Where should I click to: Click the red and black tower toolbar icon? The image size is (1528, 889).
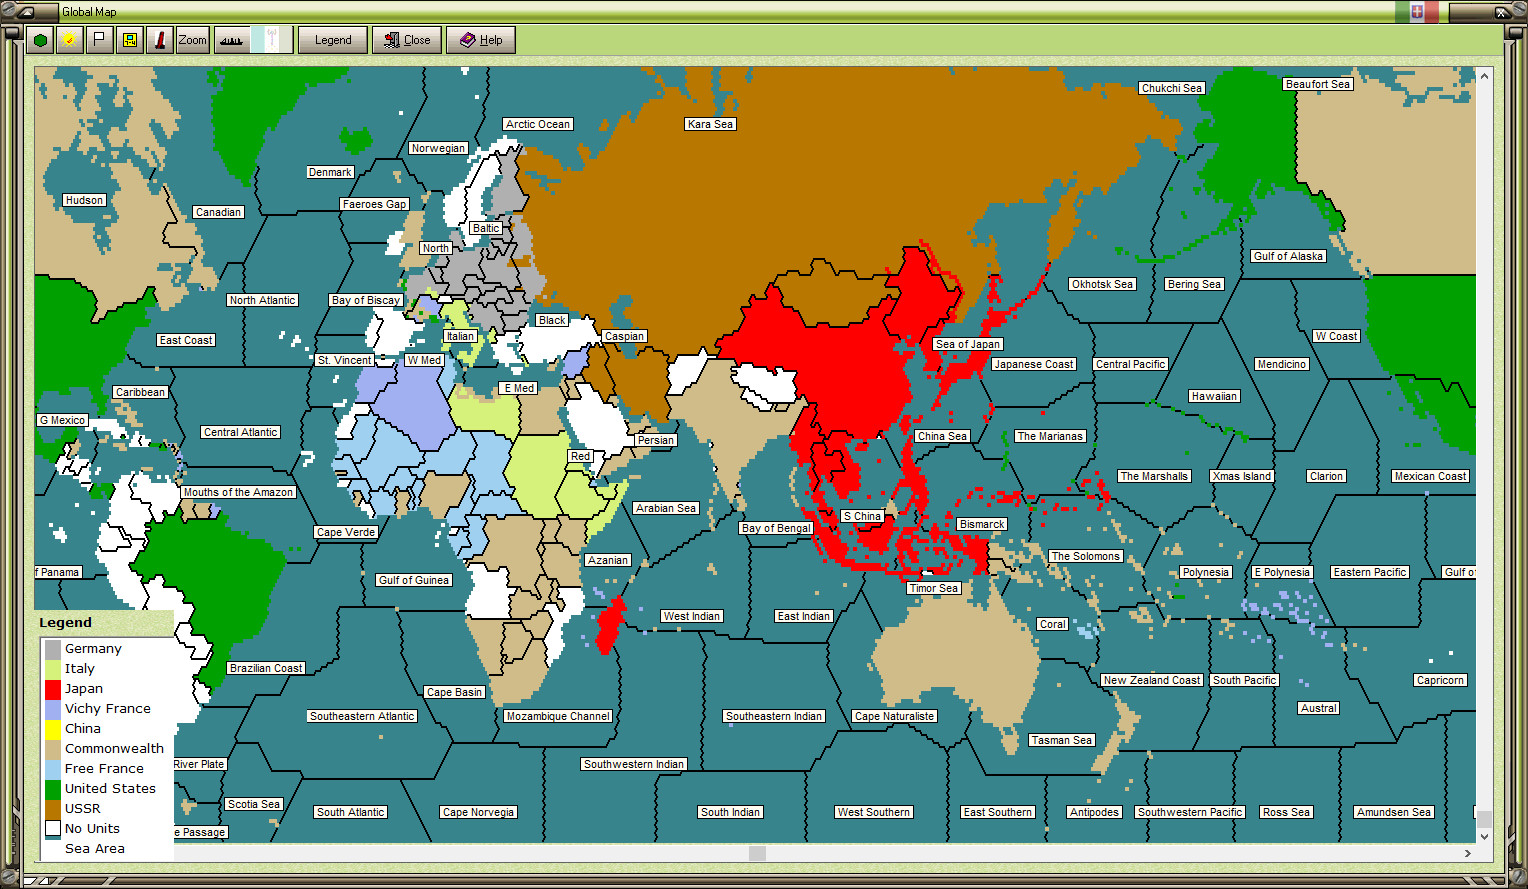pyautogui.click(x=159, y=40)
